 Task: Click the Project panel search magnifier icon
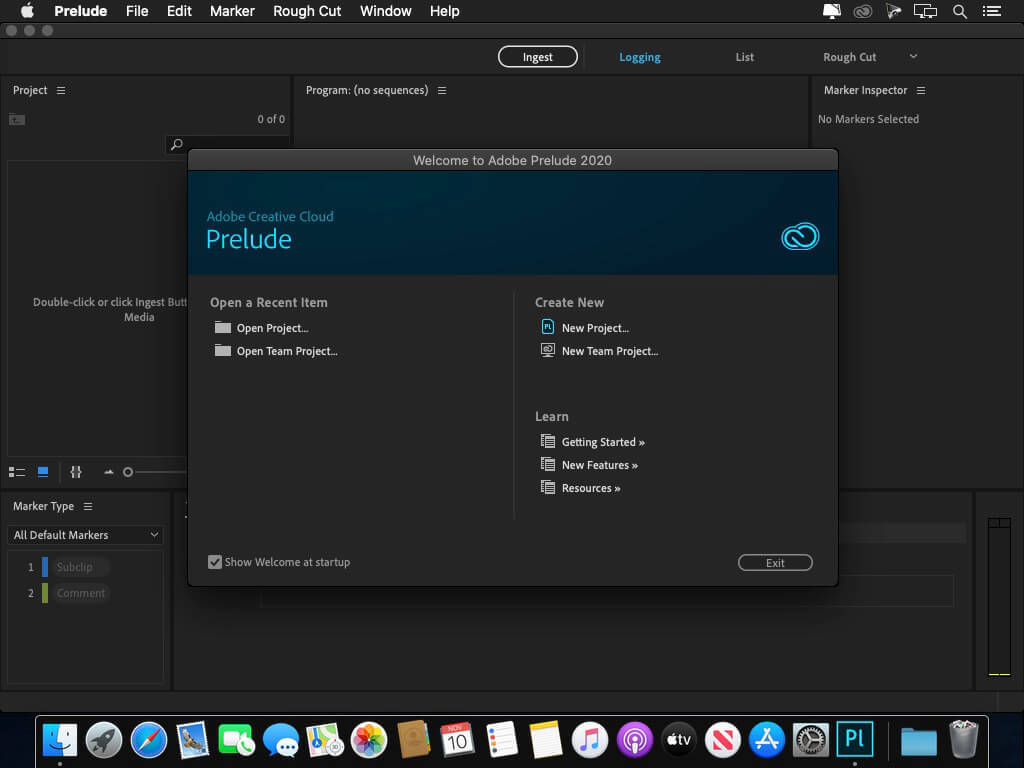click(x=176, y=145)
